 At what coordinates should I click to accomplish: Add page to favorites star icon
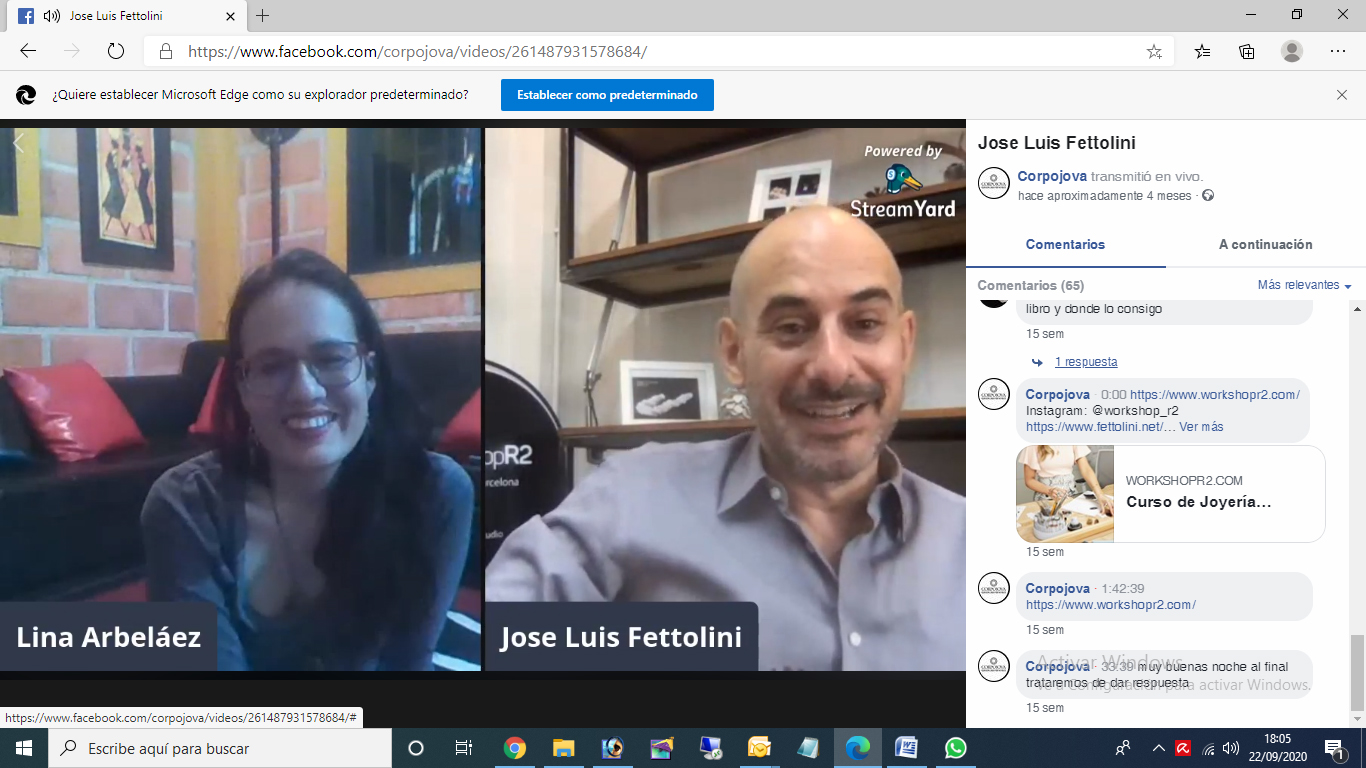[x=1154, y=52]
